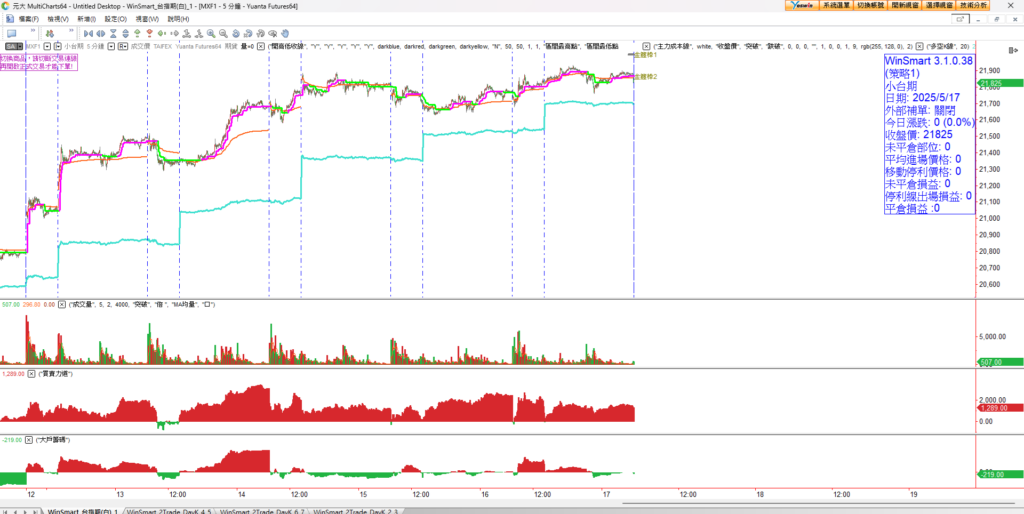Image resolution: width=1024 pixels, height=514 pixels.
Task: Toggle the box before 開盤低收線 indicator
Action: pos(261,46)
